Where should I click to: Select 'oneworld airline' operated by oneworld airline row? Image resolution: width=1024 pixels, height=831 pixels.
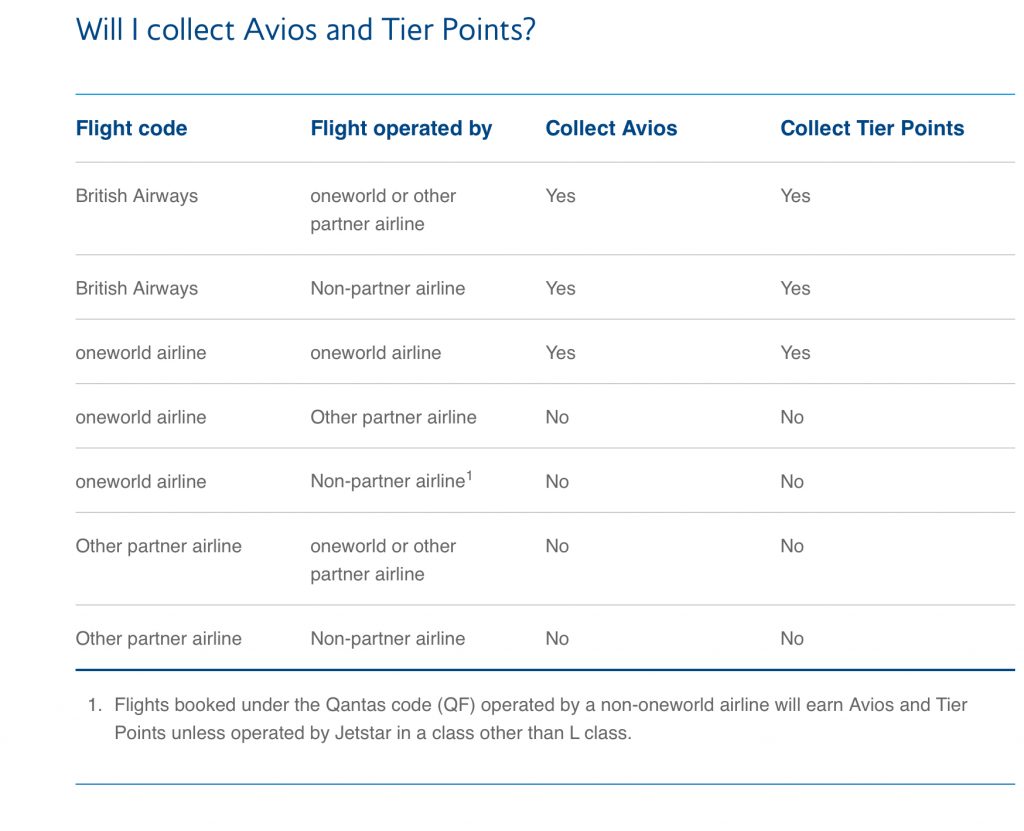tap(140, 353)
